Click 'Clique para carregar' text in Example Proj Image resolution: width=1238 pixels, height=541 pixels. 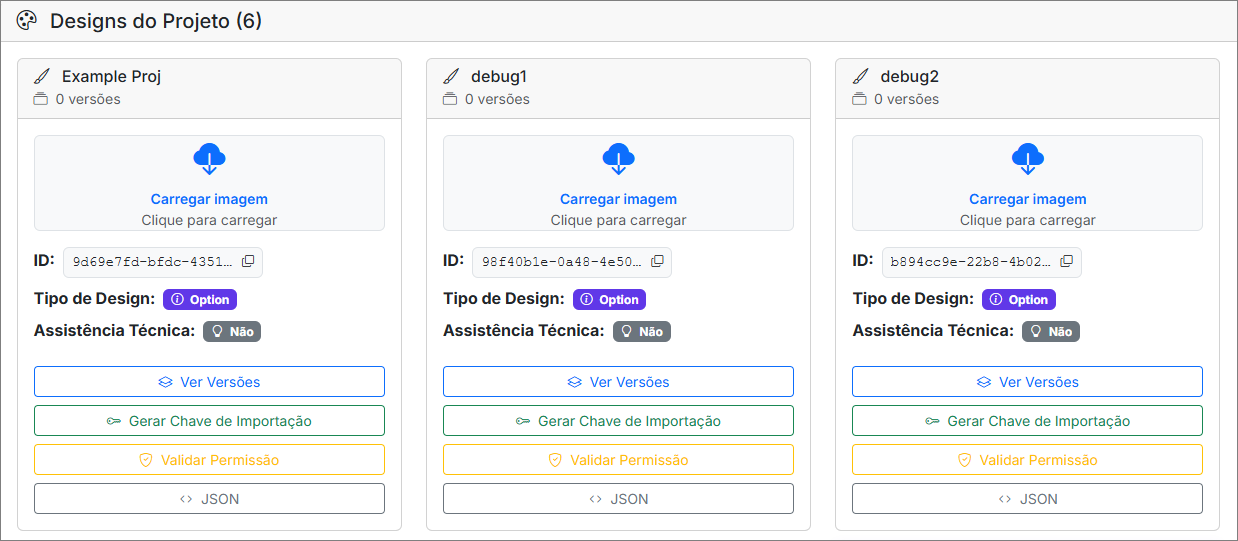(209, 220)
